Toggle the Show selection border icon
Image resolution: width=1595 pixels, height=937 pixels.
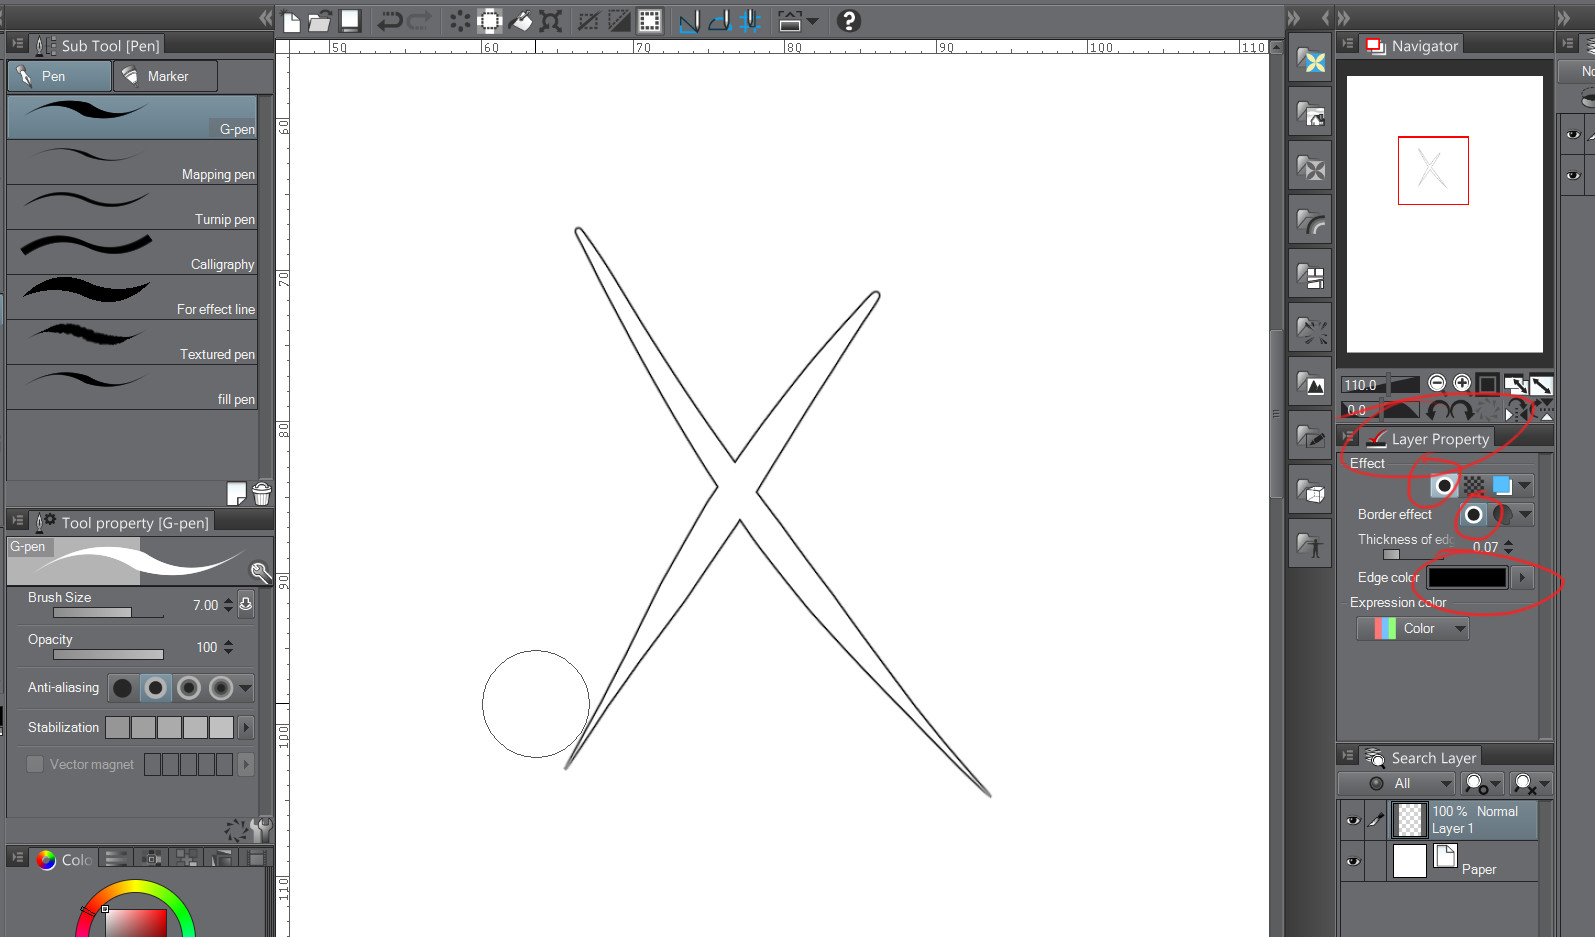click(x=650, y=21)
